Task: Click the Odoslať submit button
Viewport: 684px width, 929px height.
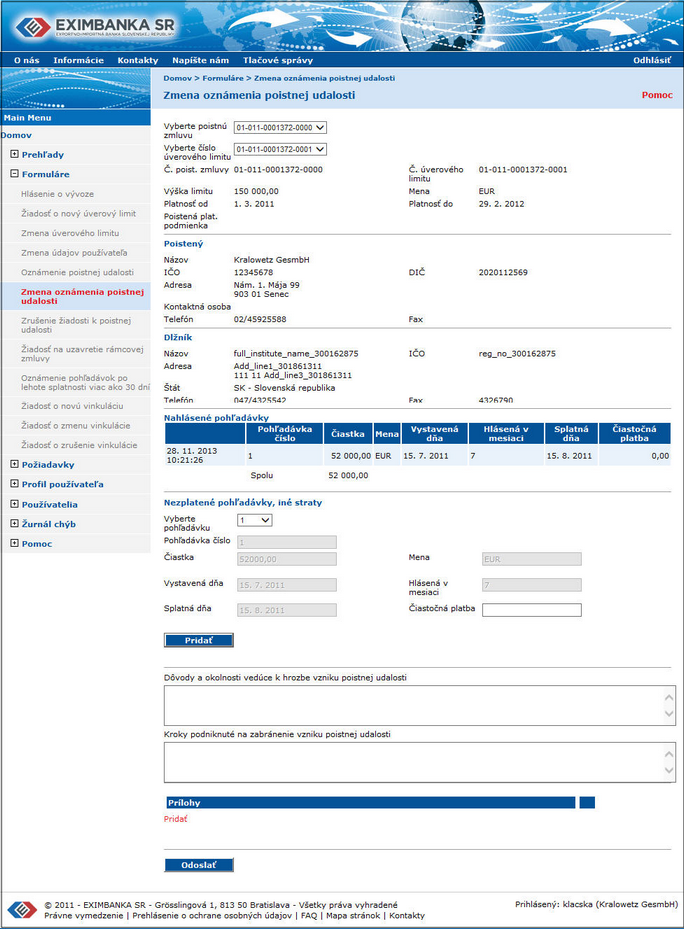Action: pos(199,865)
